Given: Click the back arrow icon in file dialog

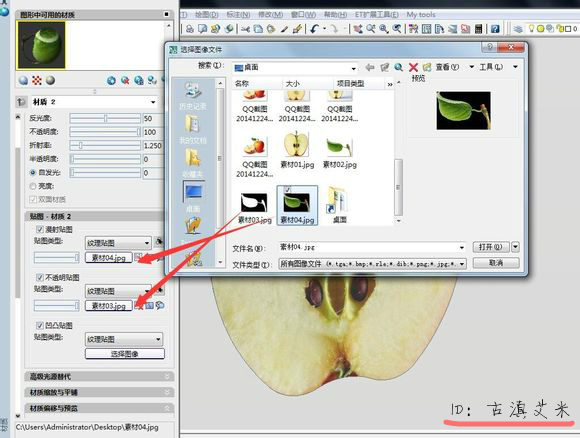Looking at the screenshot, I should (x=370, y=67).
